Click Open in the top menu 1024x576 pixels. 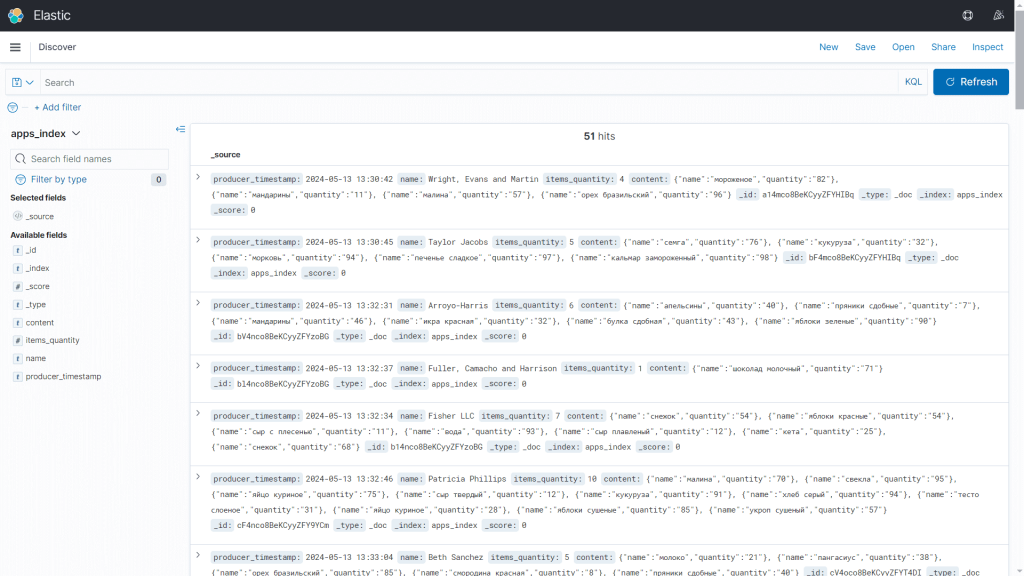coord(903,47)
